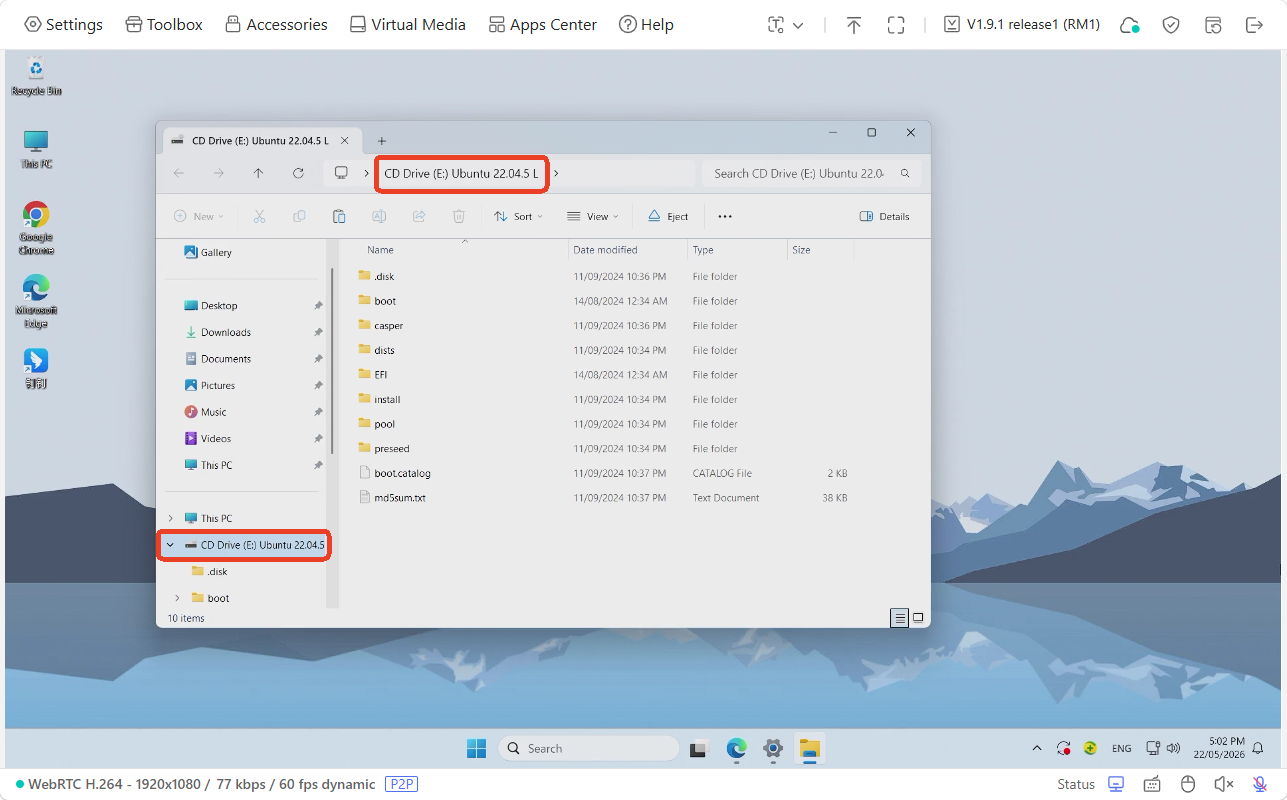Refresh the Explorer folder view

tap(298, 173)
